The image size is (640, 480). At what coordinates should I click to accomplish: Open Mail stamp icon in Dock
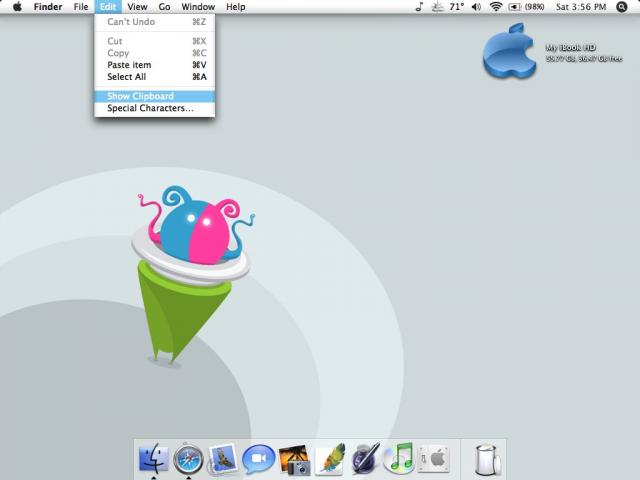point(222,459)
